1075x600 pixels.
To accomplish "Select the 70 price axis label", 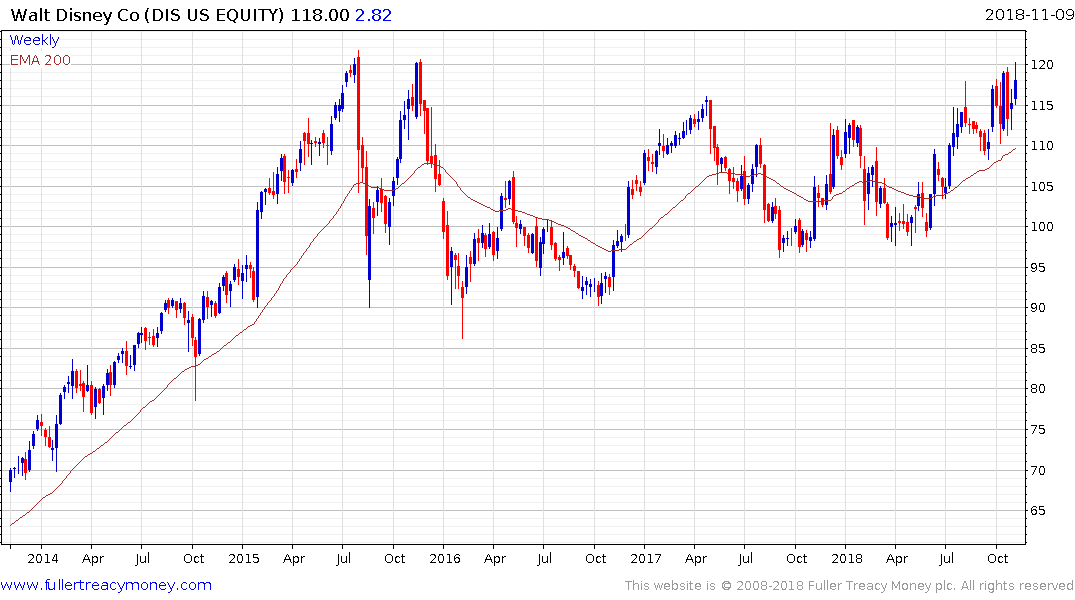I will coord(1038,470).
